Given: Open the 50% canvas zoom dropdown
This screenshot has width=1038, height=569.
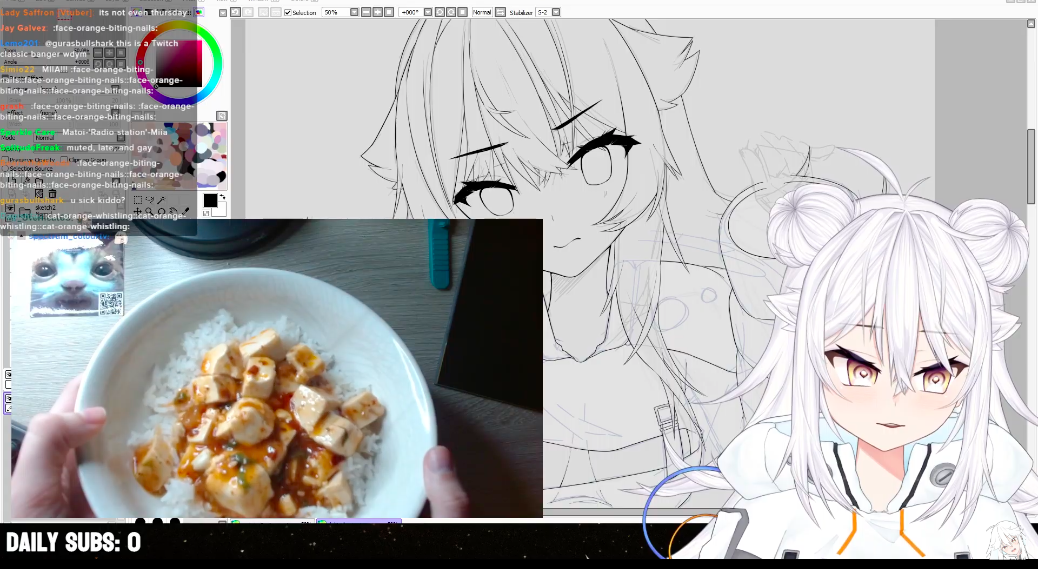Looking at the screenshot, I should (x=355, y=12).
